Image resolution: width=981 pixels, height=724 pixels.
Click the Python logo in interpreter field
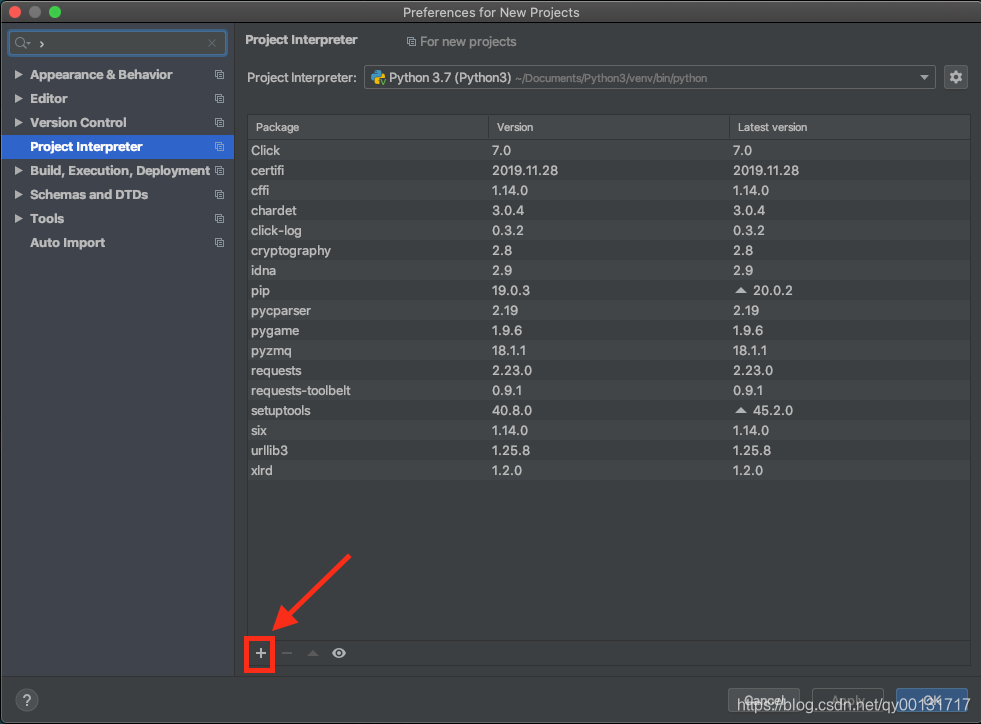(x=378, y=78)
